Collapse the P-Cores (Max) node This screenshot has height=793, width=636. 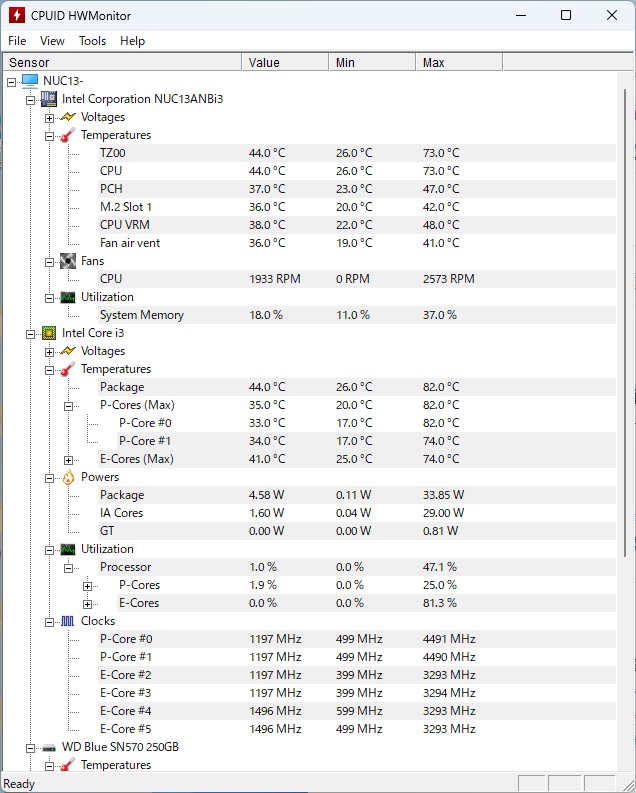(x=68, y=407)
